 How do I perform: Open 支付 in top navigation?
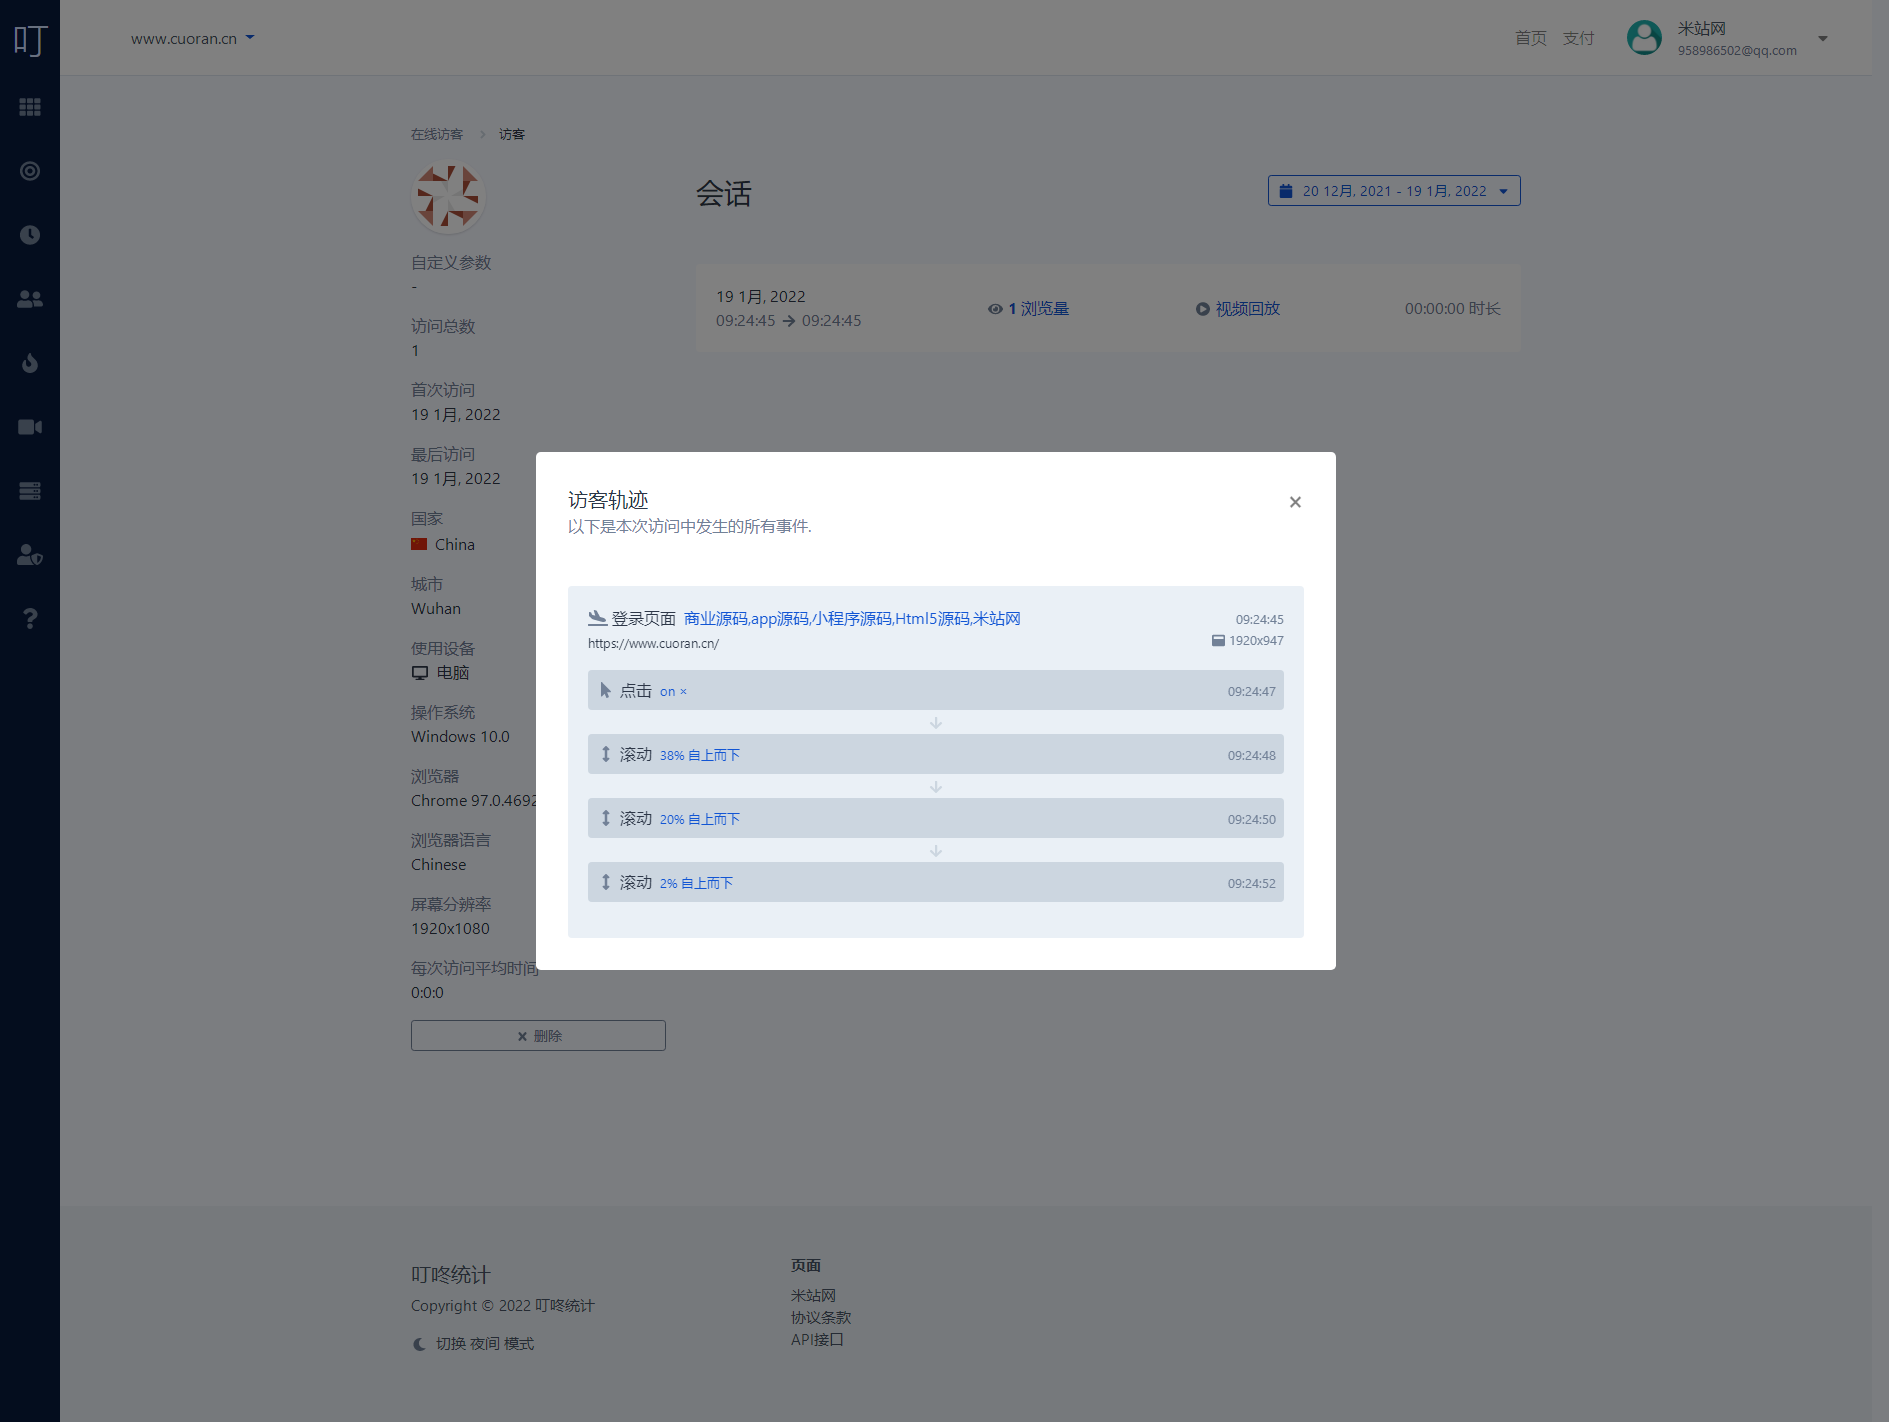pos(1578,38)
